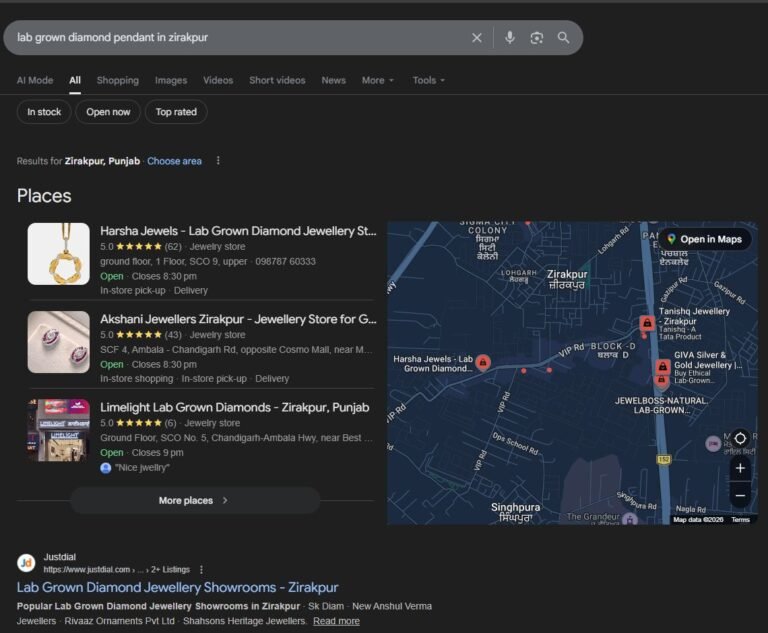Click "Nice jwellry" review snippet

[x=142, y=468]
